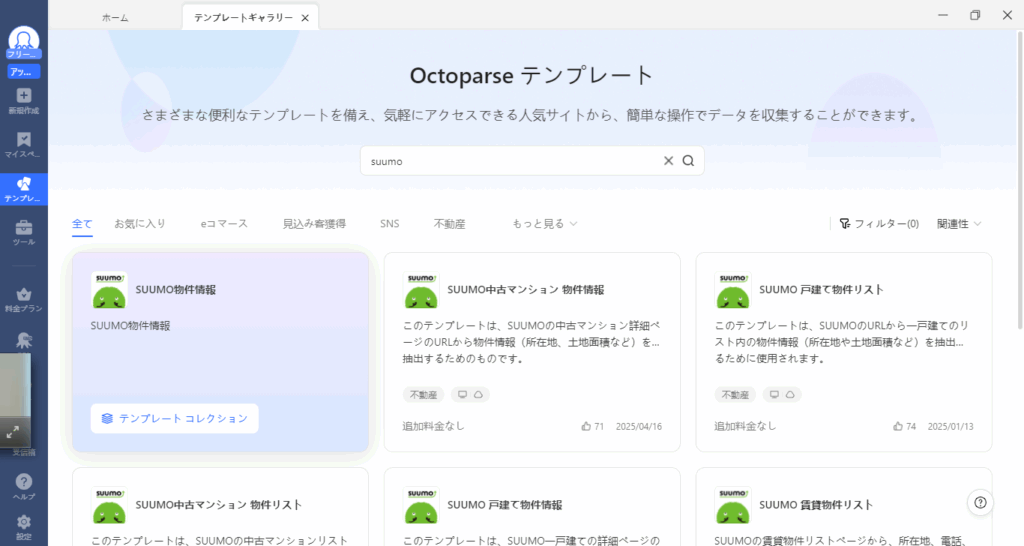Click the floating help circle icon
Image resolution: width=1024 pixels, height=546 pixels.
pyautogui.click(x=980, y=502)
